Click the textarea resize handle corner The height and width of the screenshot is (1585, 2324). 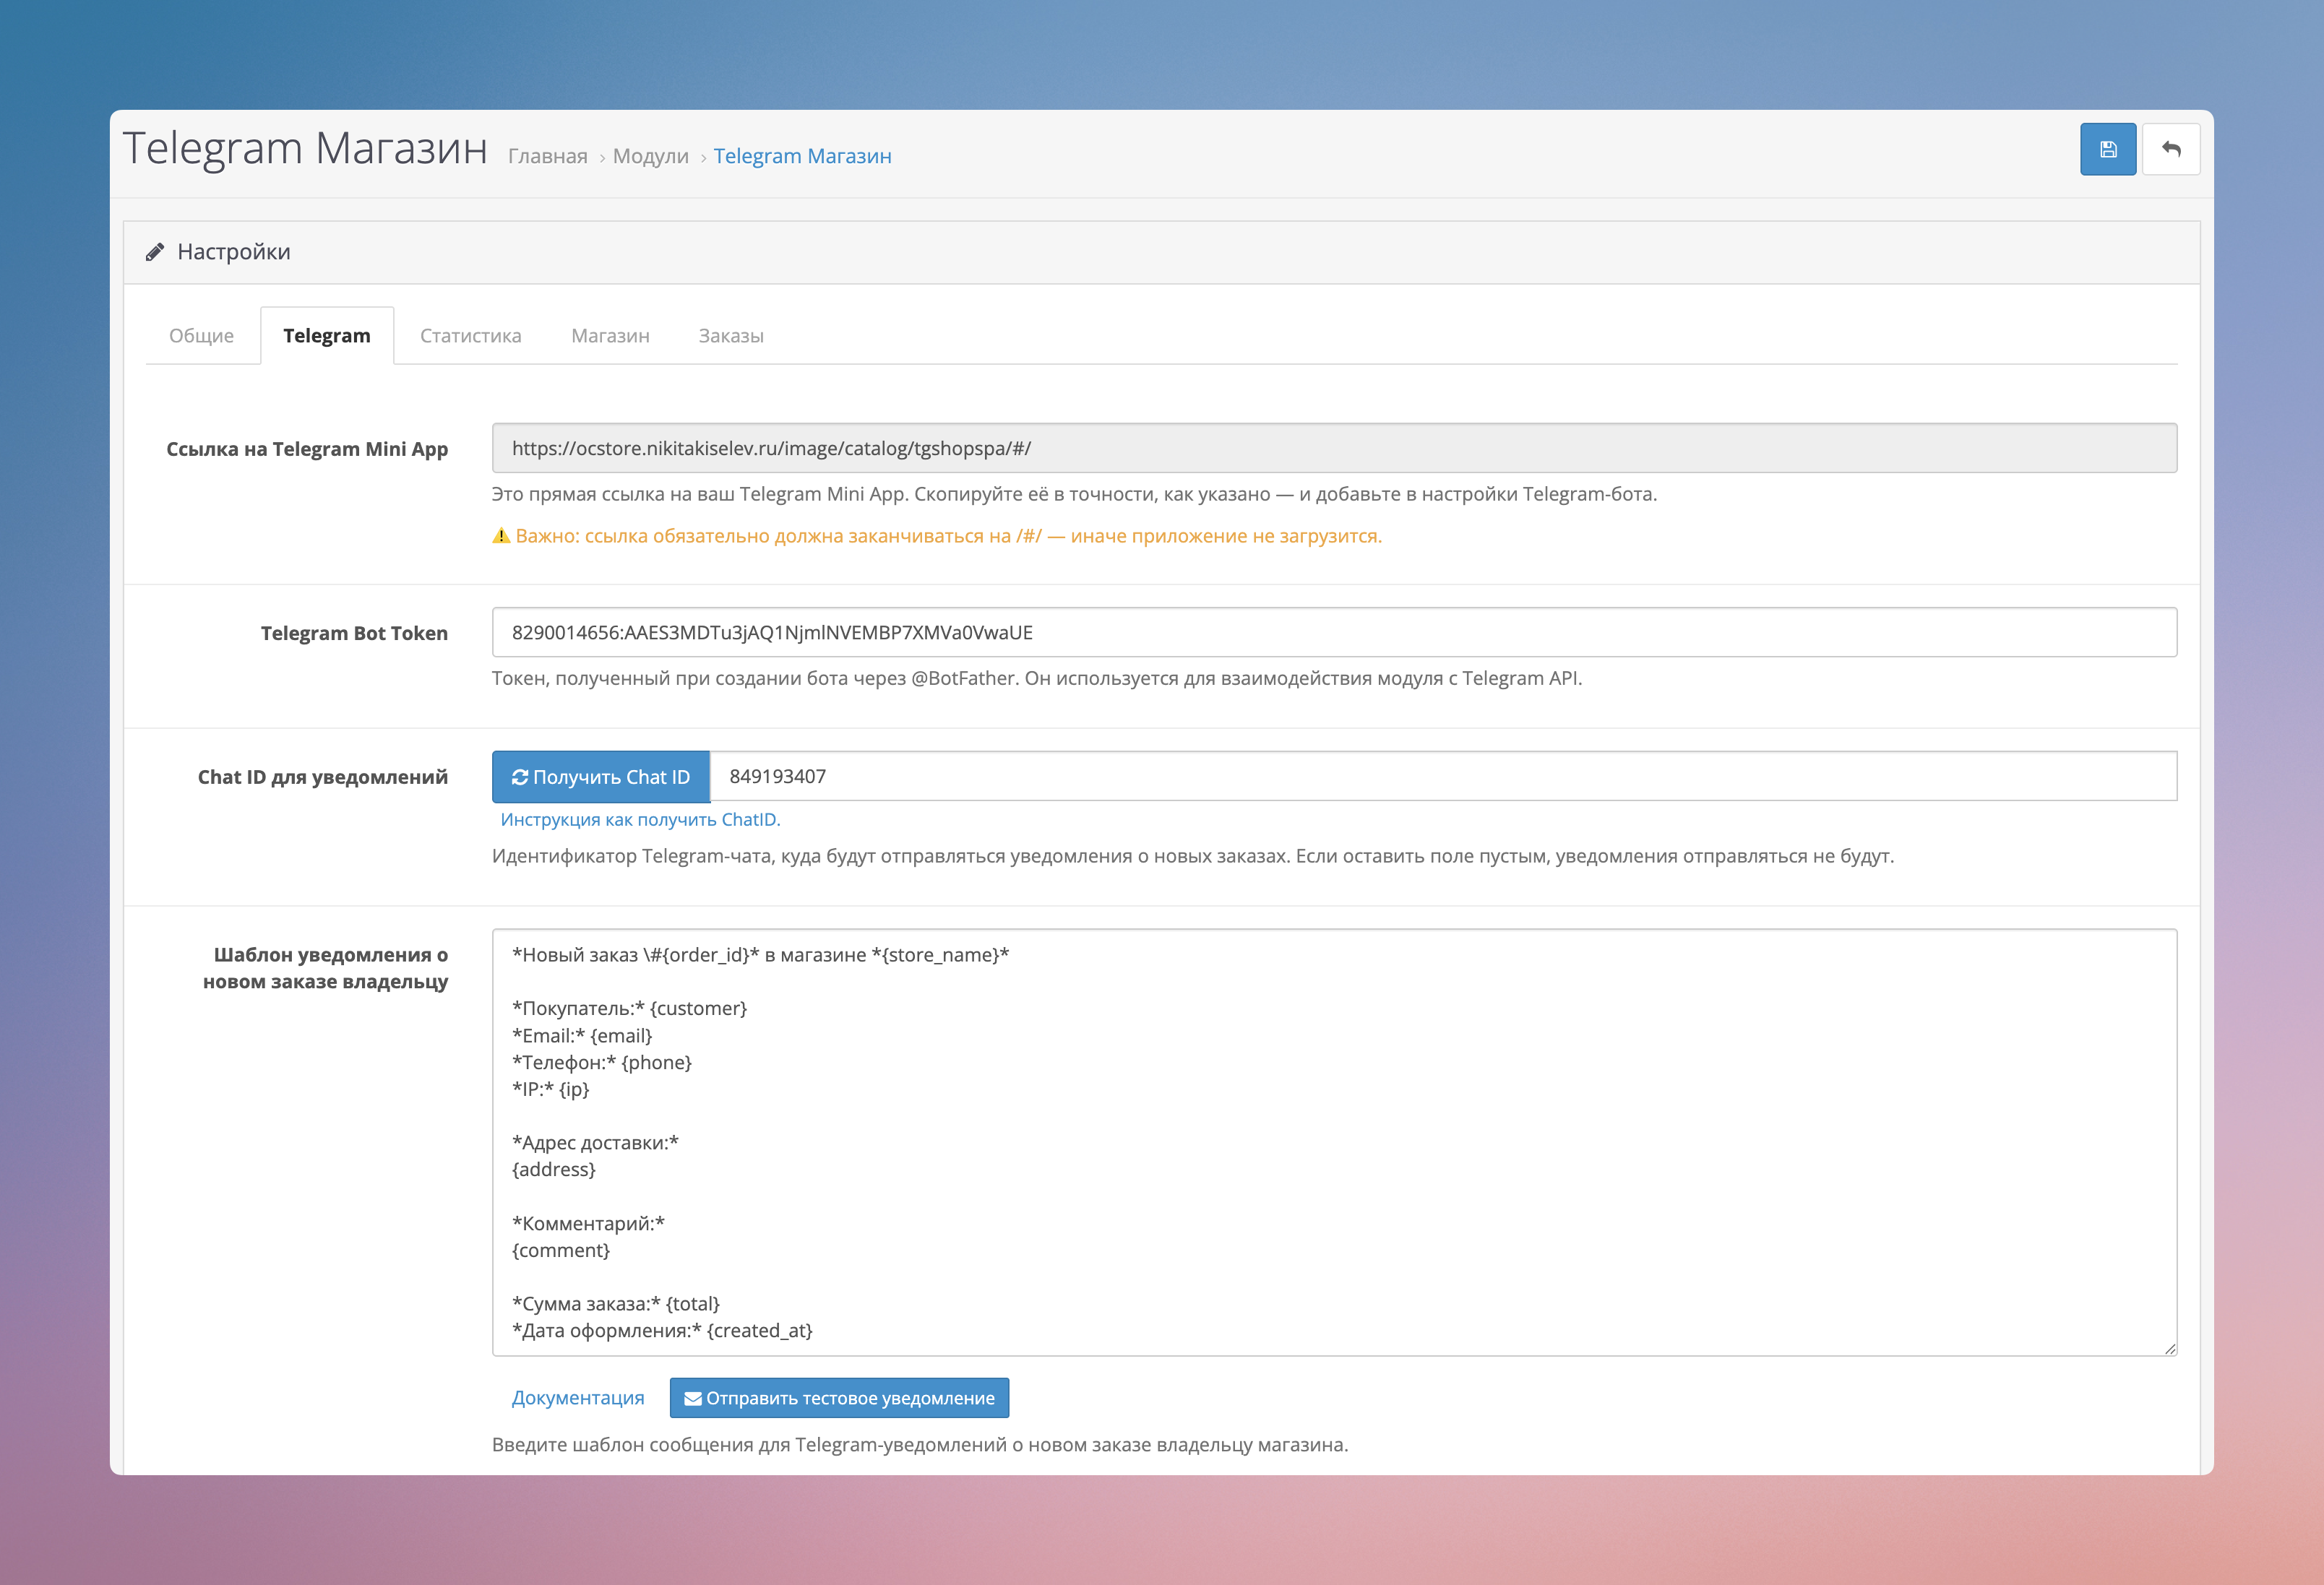point(2169,1348)
